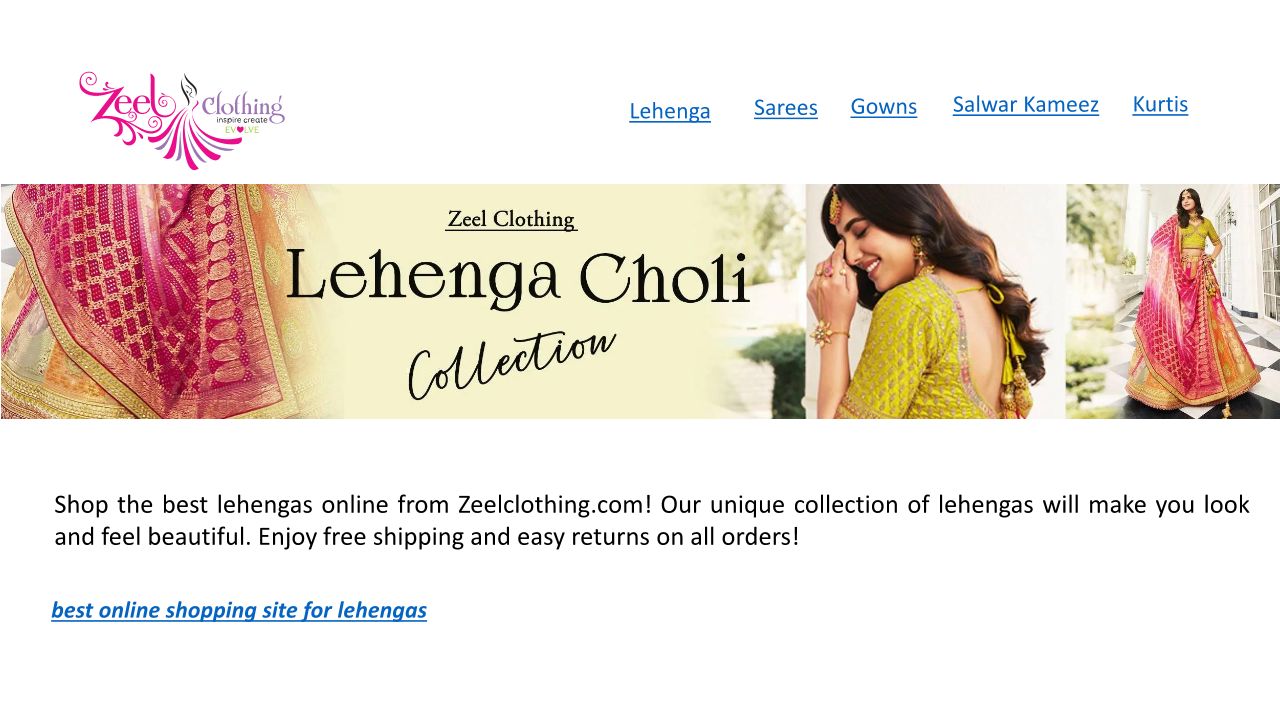This screenshot has width=1280, height=720.
Task: Open the Lehenga navigation link
Action: point(669,111)
